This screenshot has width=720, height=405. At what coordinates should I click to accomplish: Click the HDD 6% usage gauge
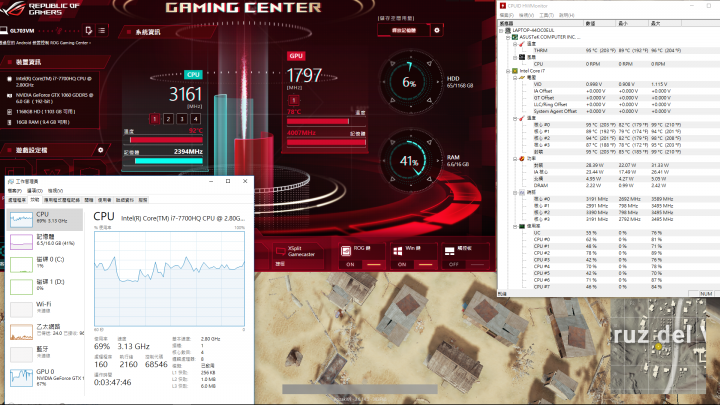(x=410, y=82)
